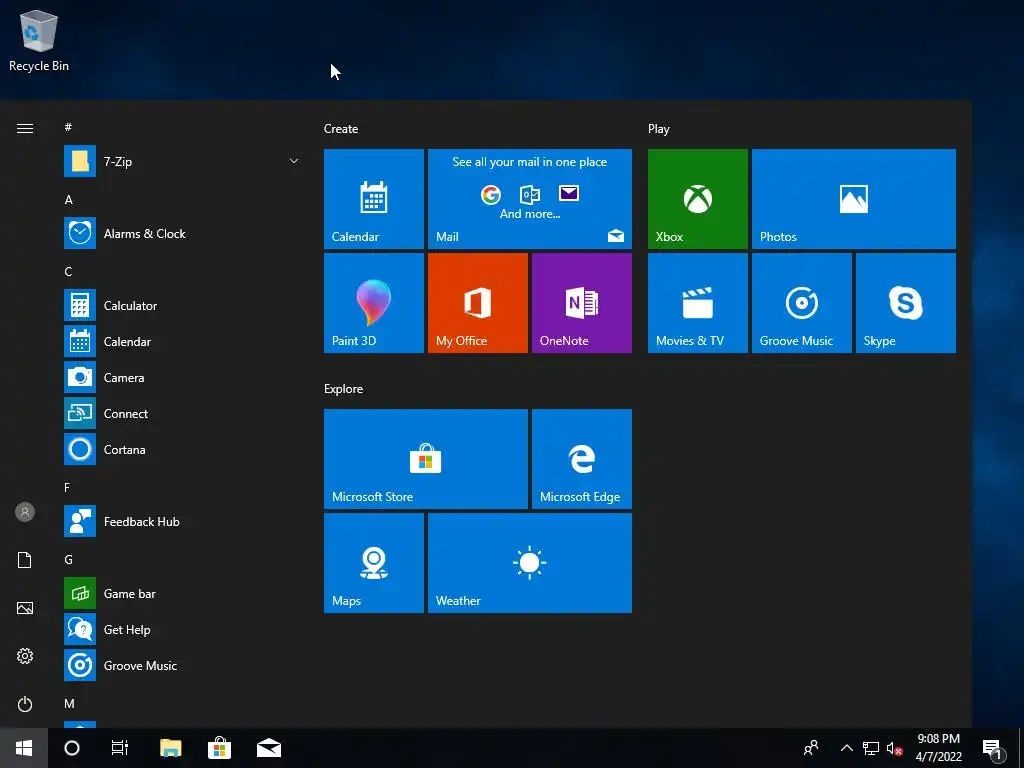Launch the OneNote tile
The image size is (1024, 768).
[582, 303]
